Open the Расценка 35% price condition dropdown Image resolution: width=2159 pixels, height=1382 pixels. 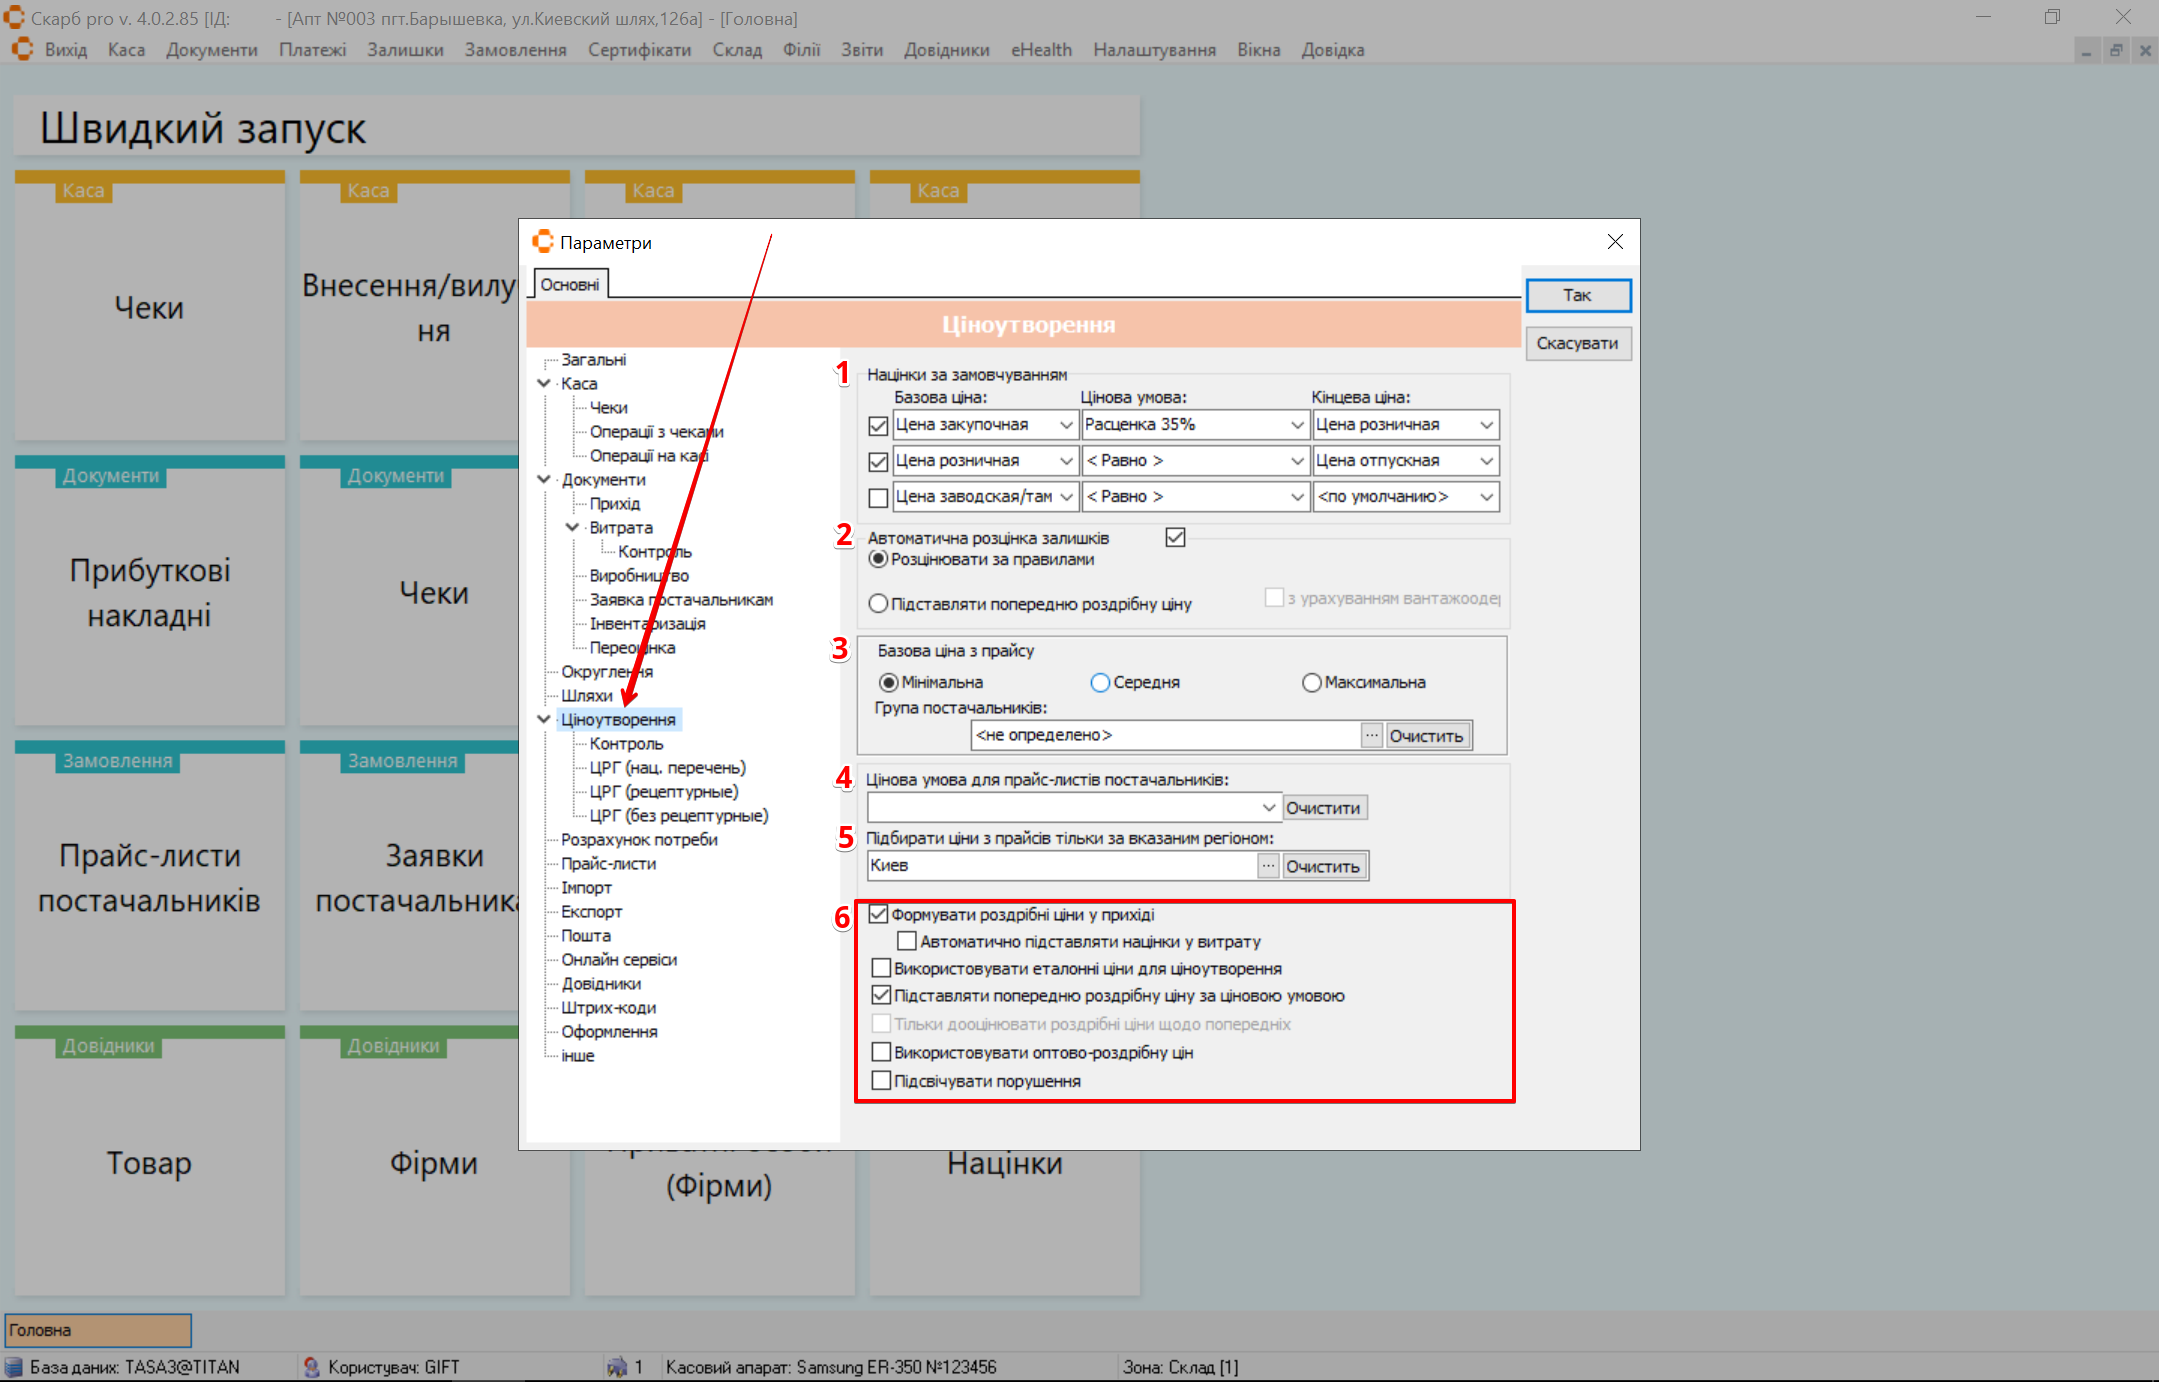point(1296,425)
